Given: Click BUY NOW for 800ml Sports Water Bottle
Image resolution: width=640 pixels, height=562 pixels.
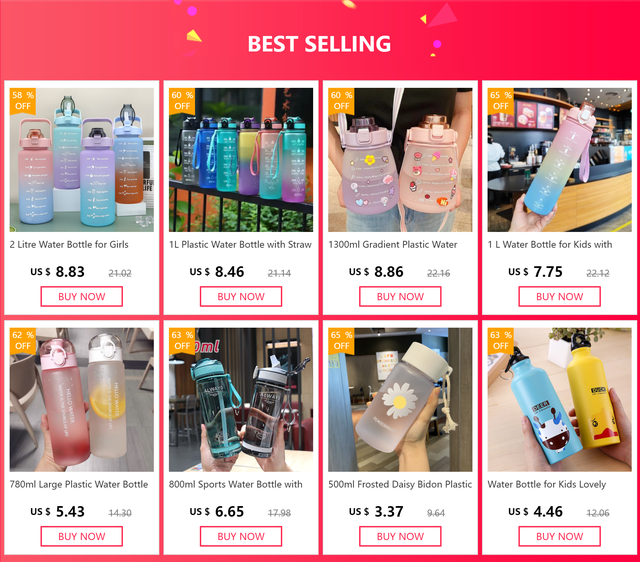Looking at the screenshot, I should coord(241,536).
